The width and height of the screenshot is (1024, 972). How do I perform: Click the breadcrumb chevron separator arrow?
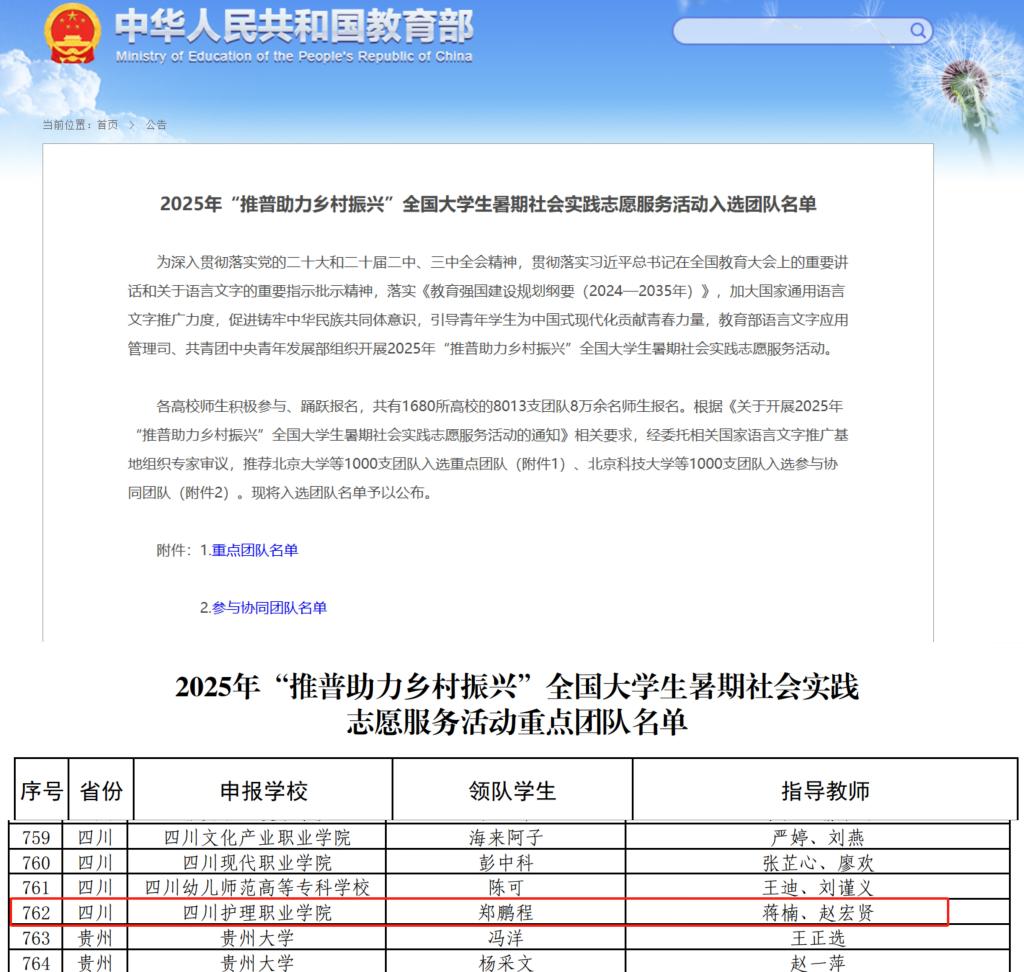[x=131, y=125]
